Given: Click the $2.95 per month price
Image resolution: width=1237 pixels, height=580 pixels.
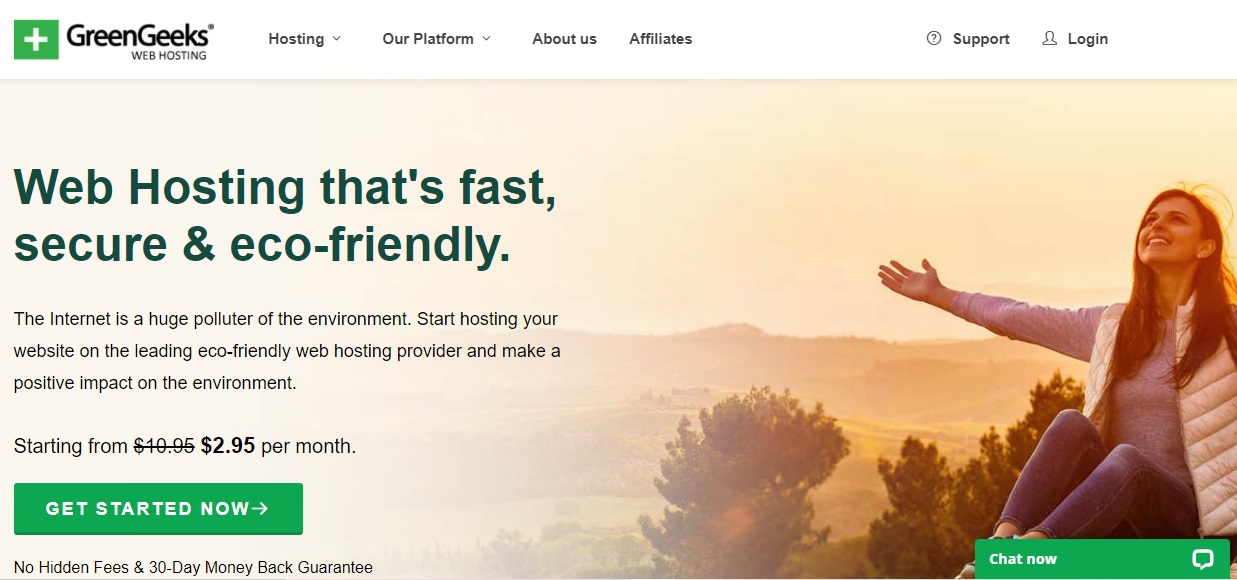Looking at the screenshot, I should tap(278, 446).
